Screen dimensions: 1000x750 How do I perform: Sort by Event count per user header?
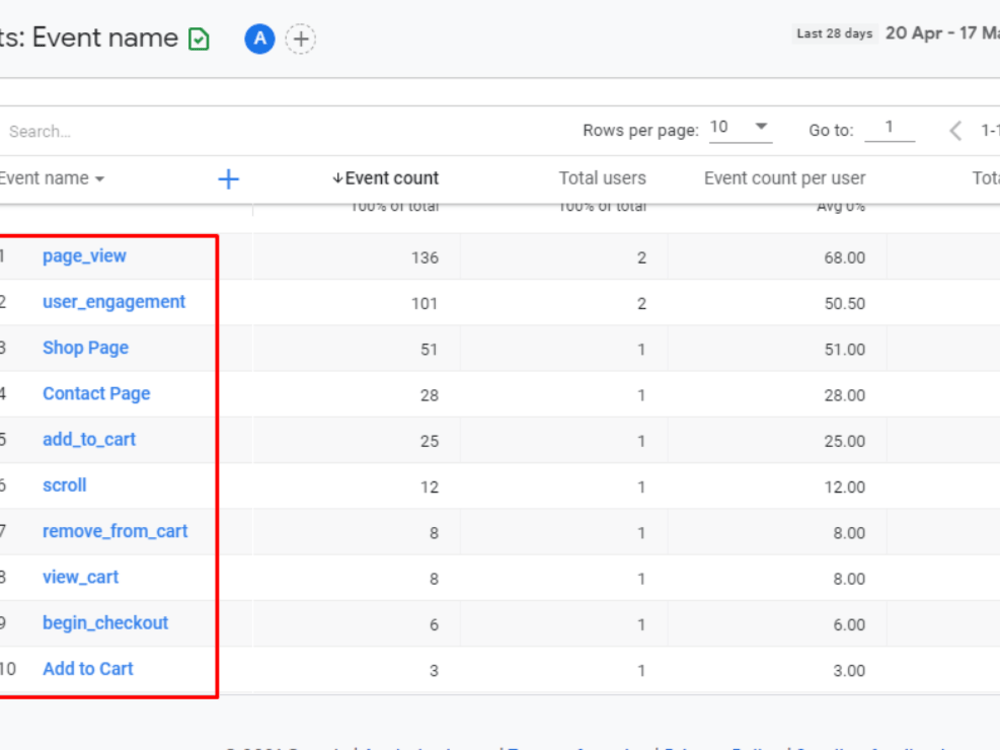tap(784, 178)
